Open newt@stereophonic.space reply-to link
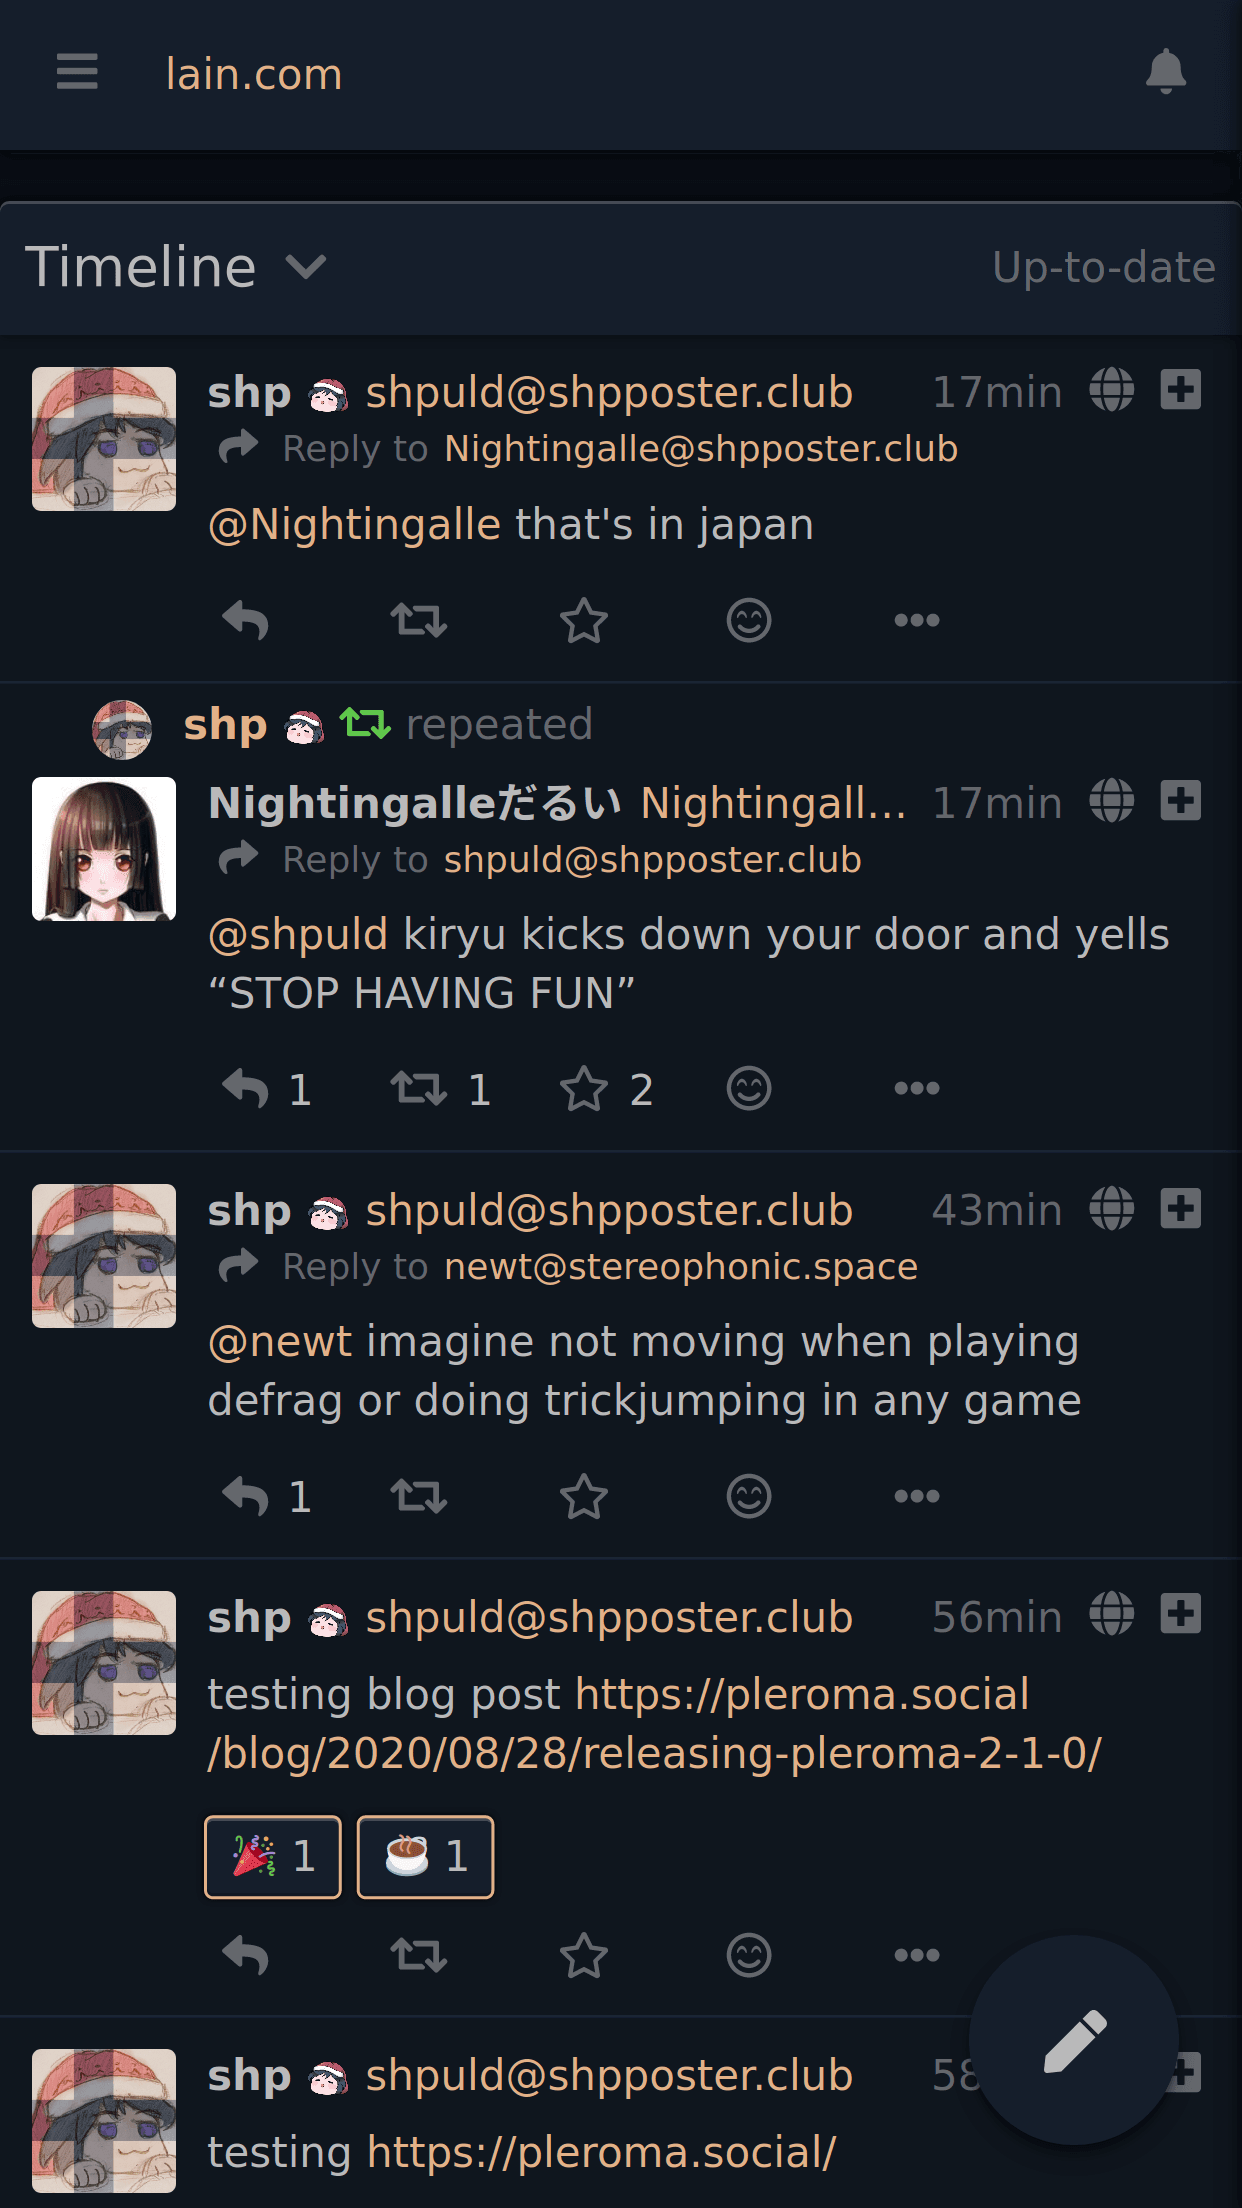 pos(680,1266)
